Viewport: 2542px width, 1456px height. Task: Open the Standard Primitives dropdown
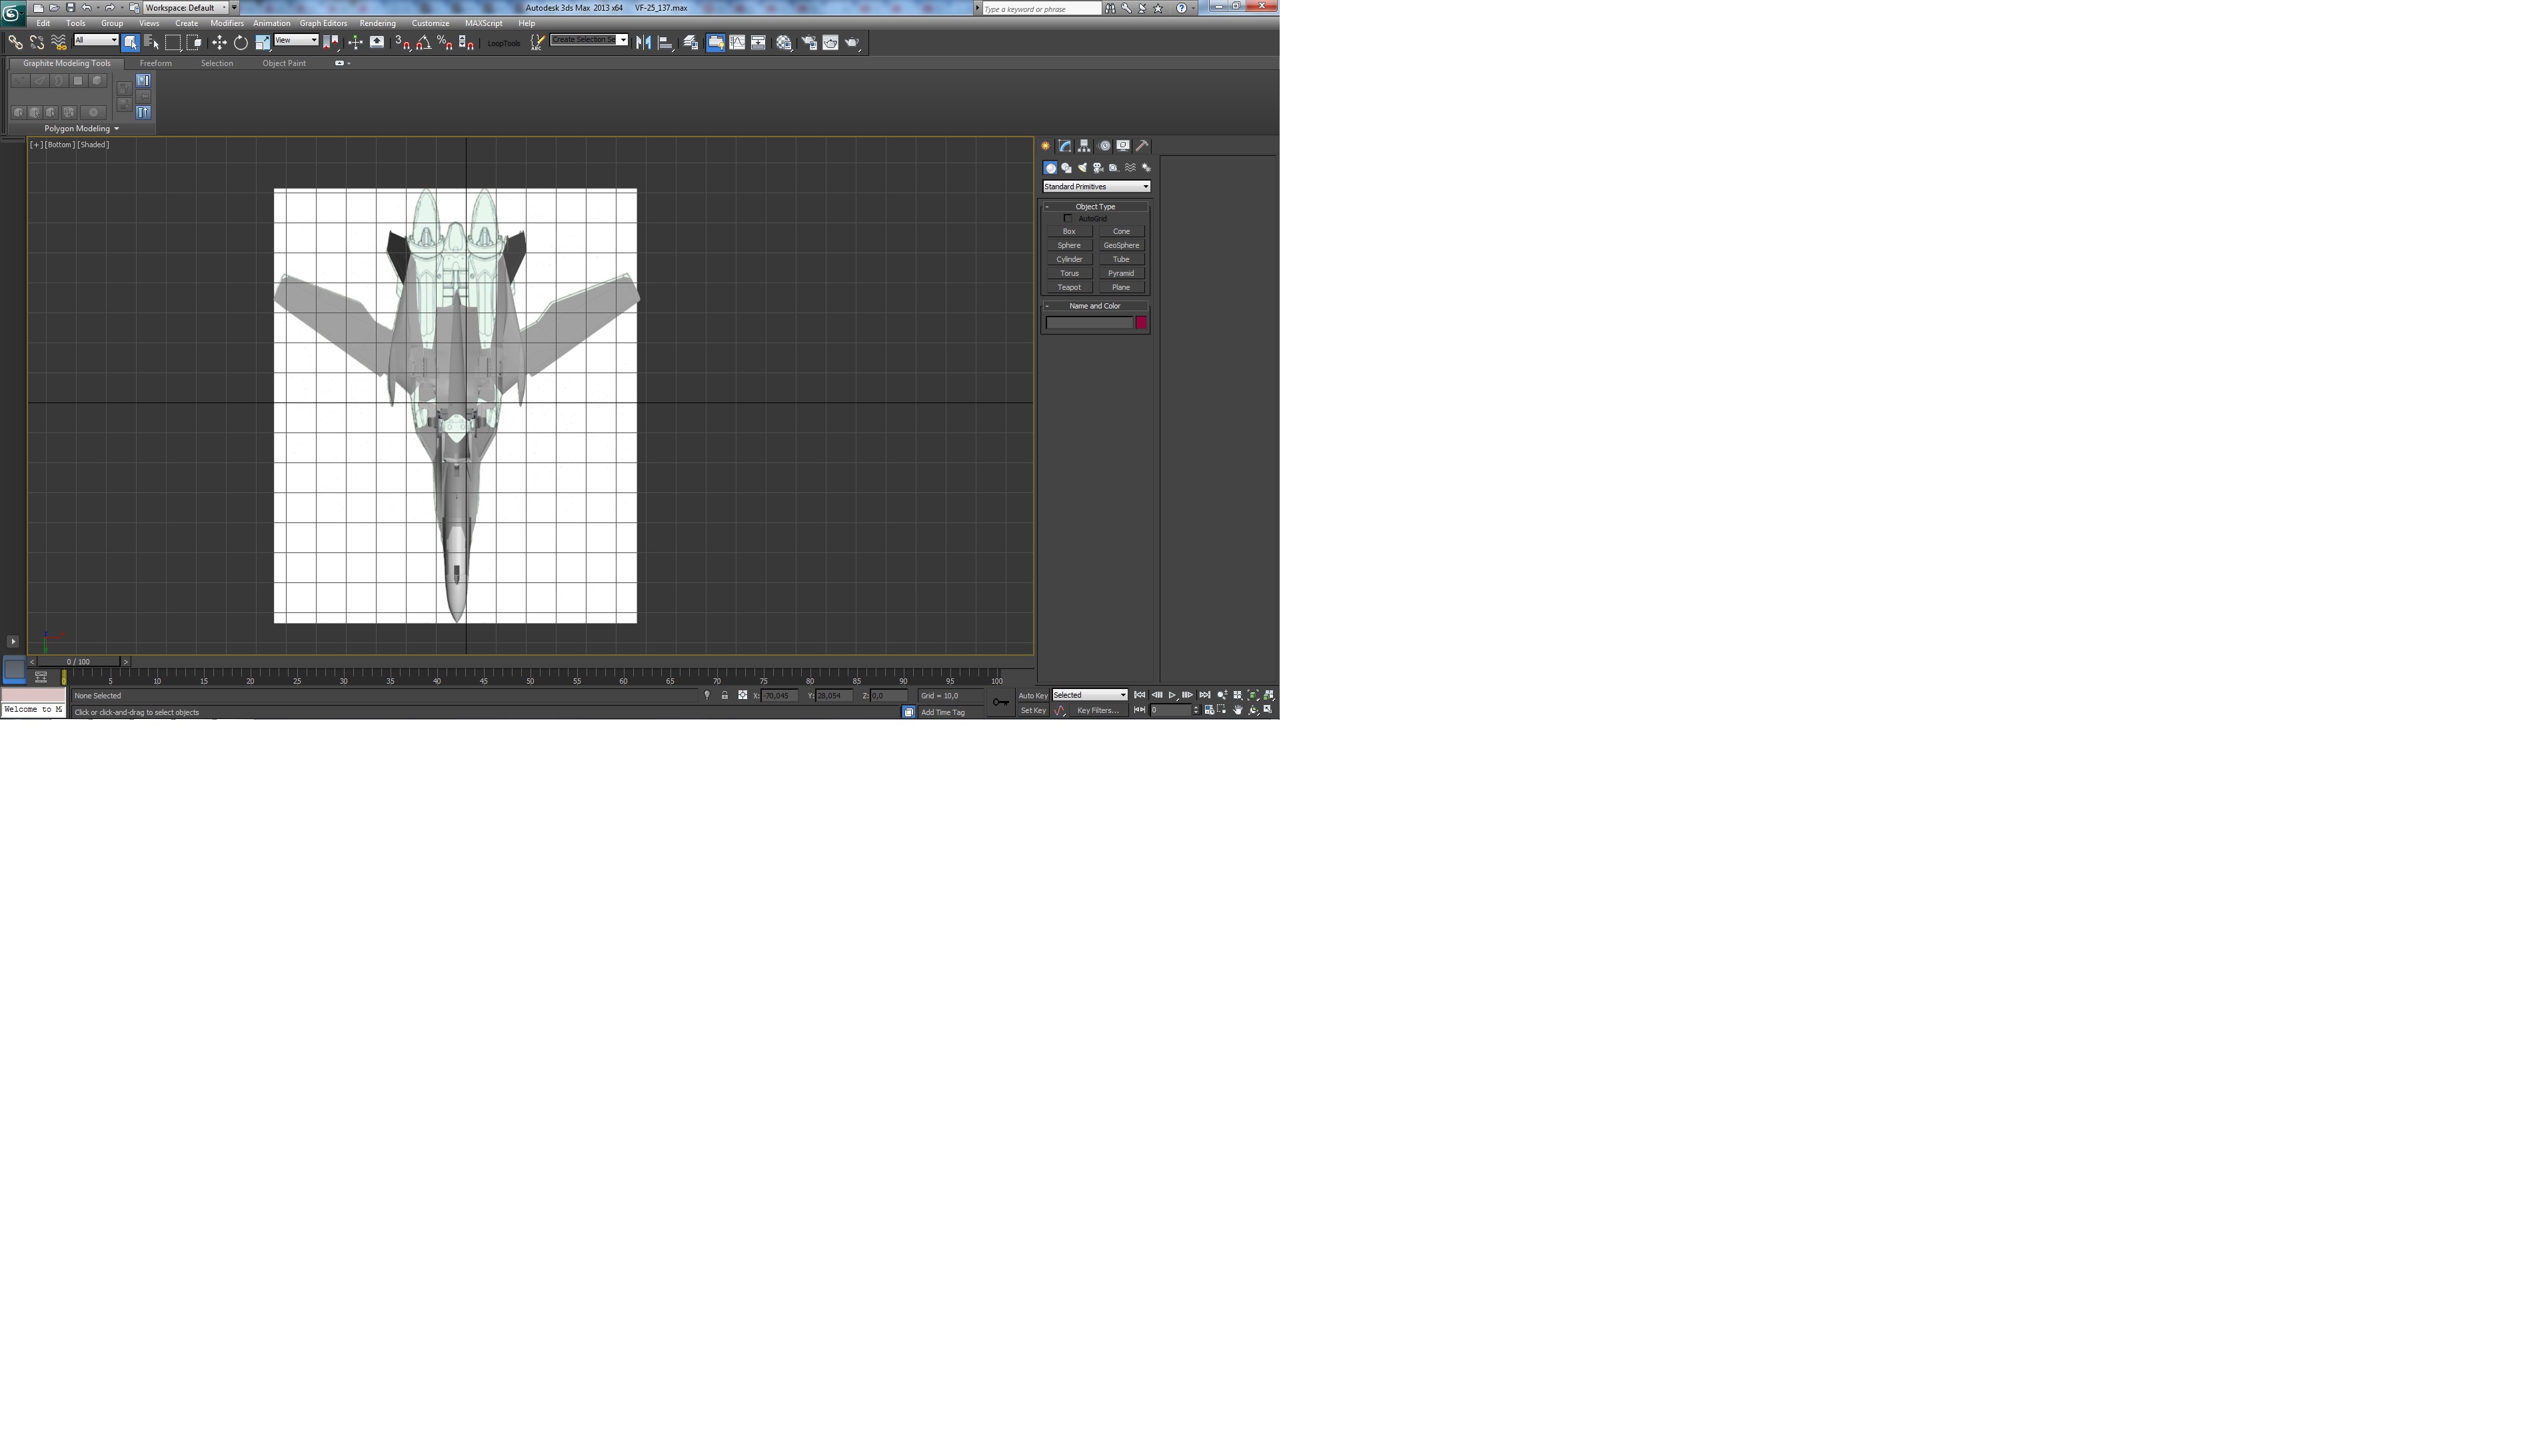pyautogui.click(x=1096, y=187)
